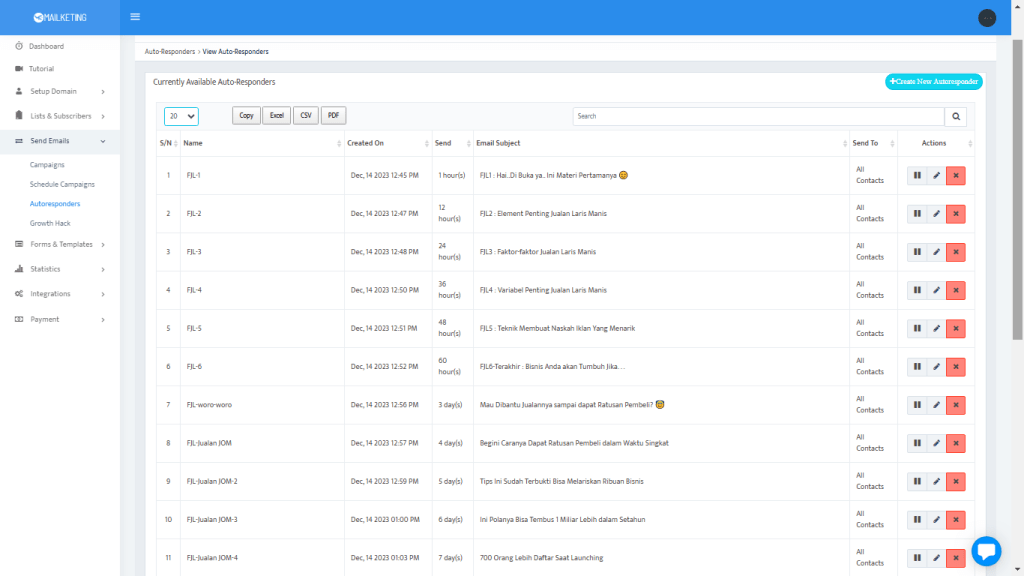Sort table by Email Subject column

661,143
